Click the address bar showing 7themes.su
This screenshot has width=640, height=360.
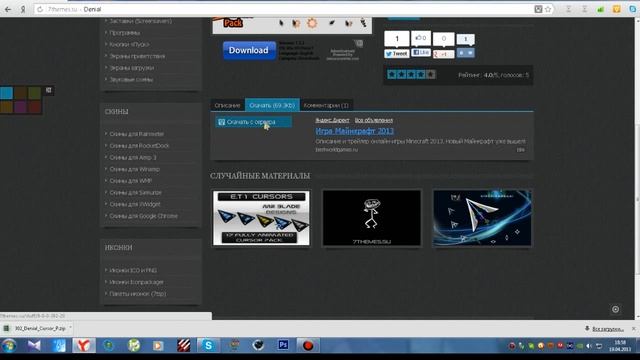tap(286, 9)
